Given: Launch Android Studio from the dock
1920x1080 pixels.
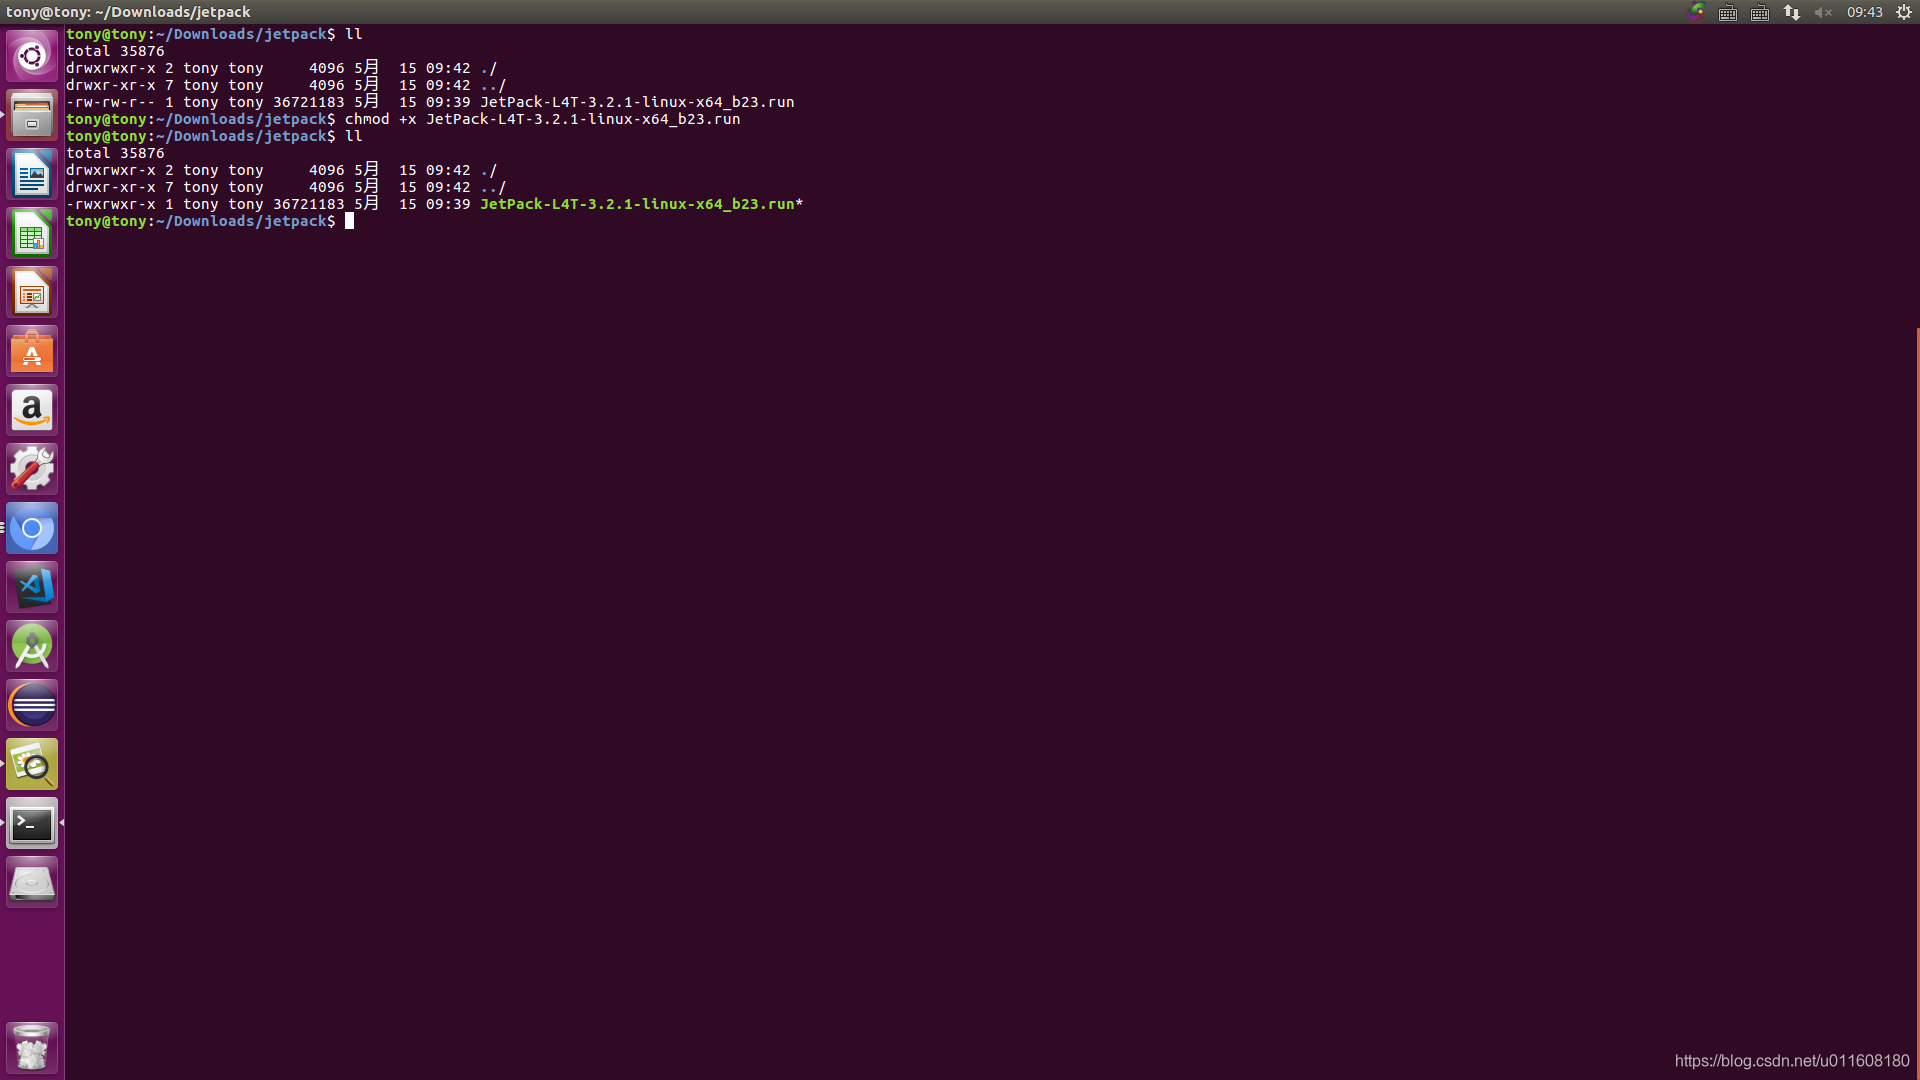Looking at the screenshot, I should click(32, 646).
